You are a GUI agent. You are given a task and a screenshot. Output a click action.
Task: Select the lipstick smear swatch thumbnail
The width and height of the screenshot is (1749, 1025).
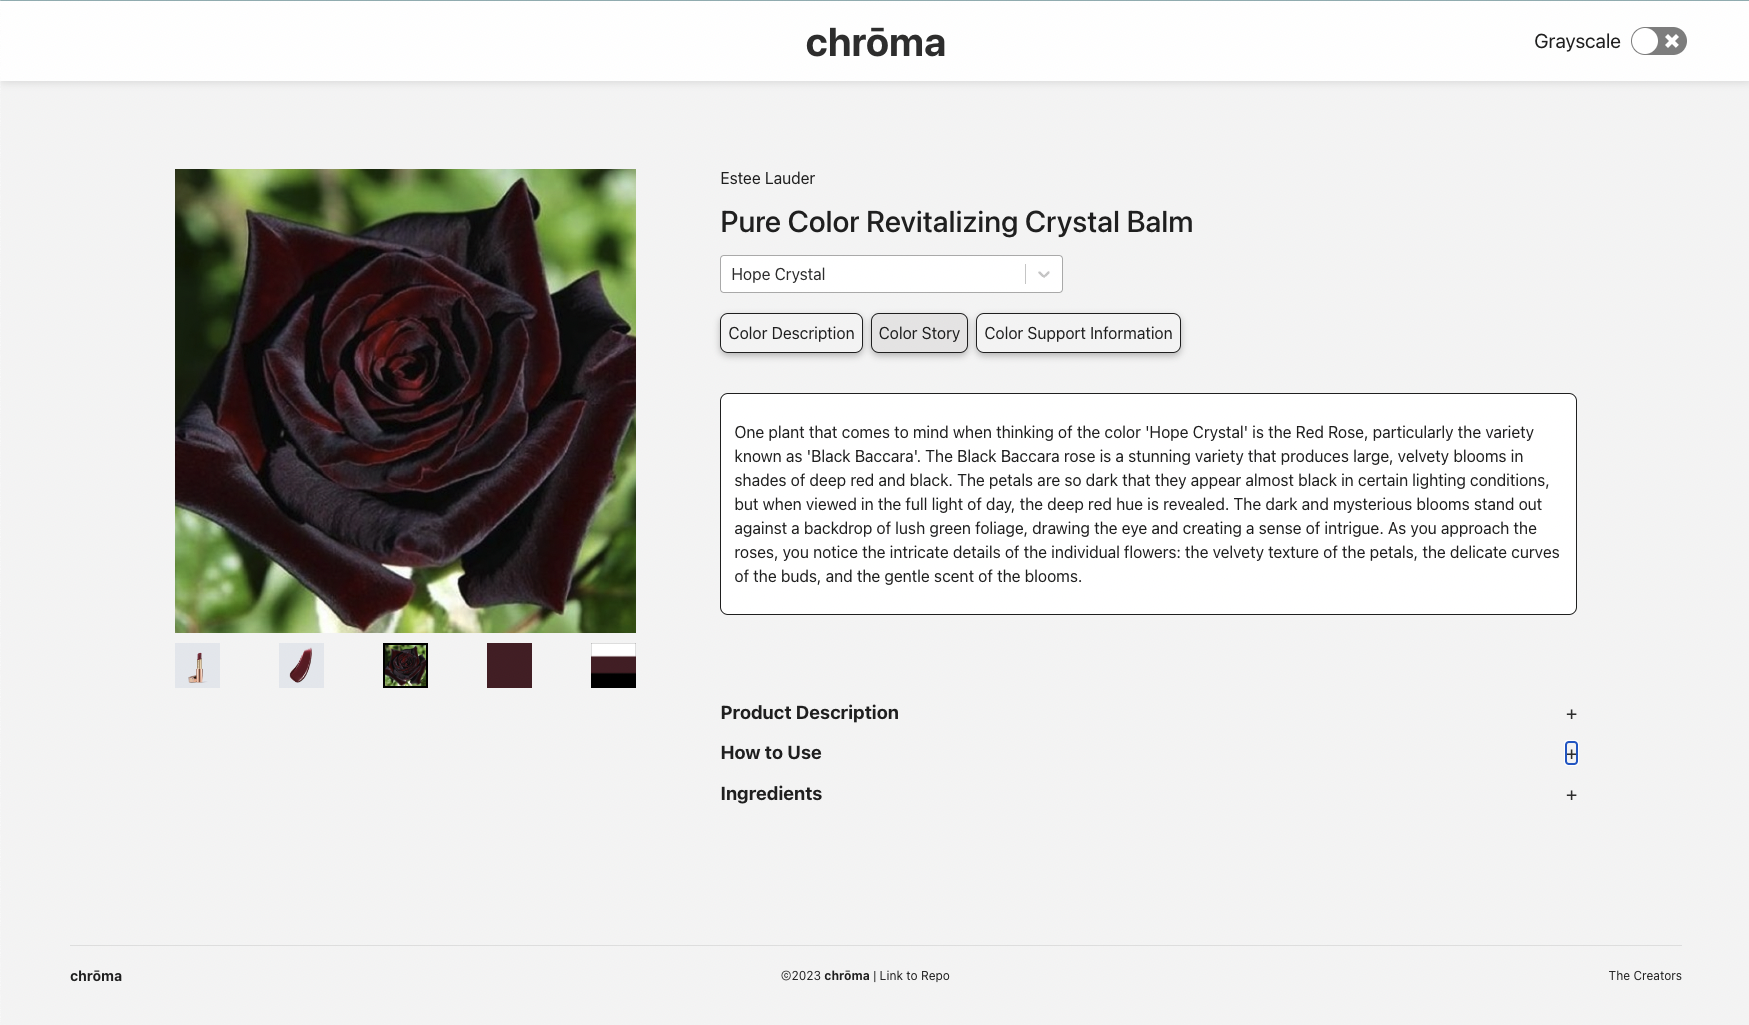[x=300, y=664]
